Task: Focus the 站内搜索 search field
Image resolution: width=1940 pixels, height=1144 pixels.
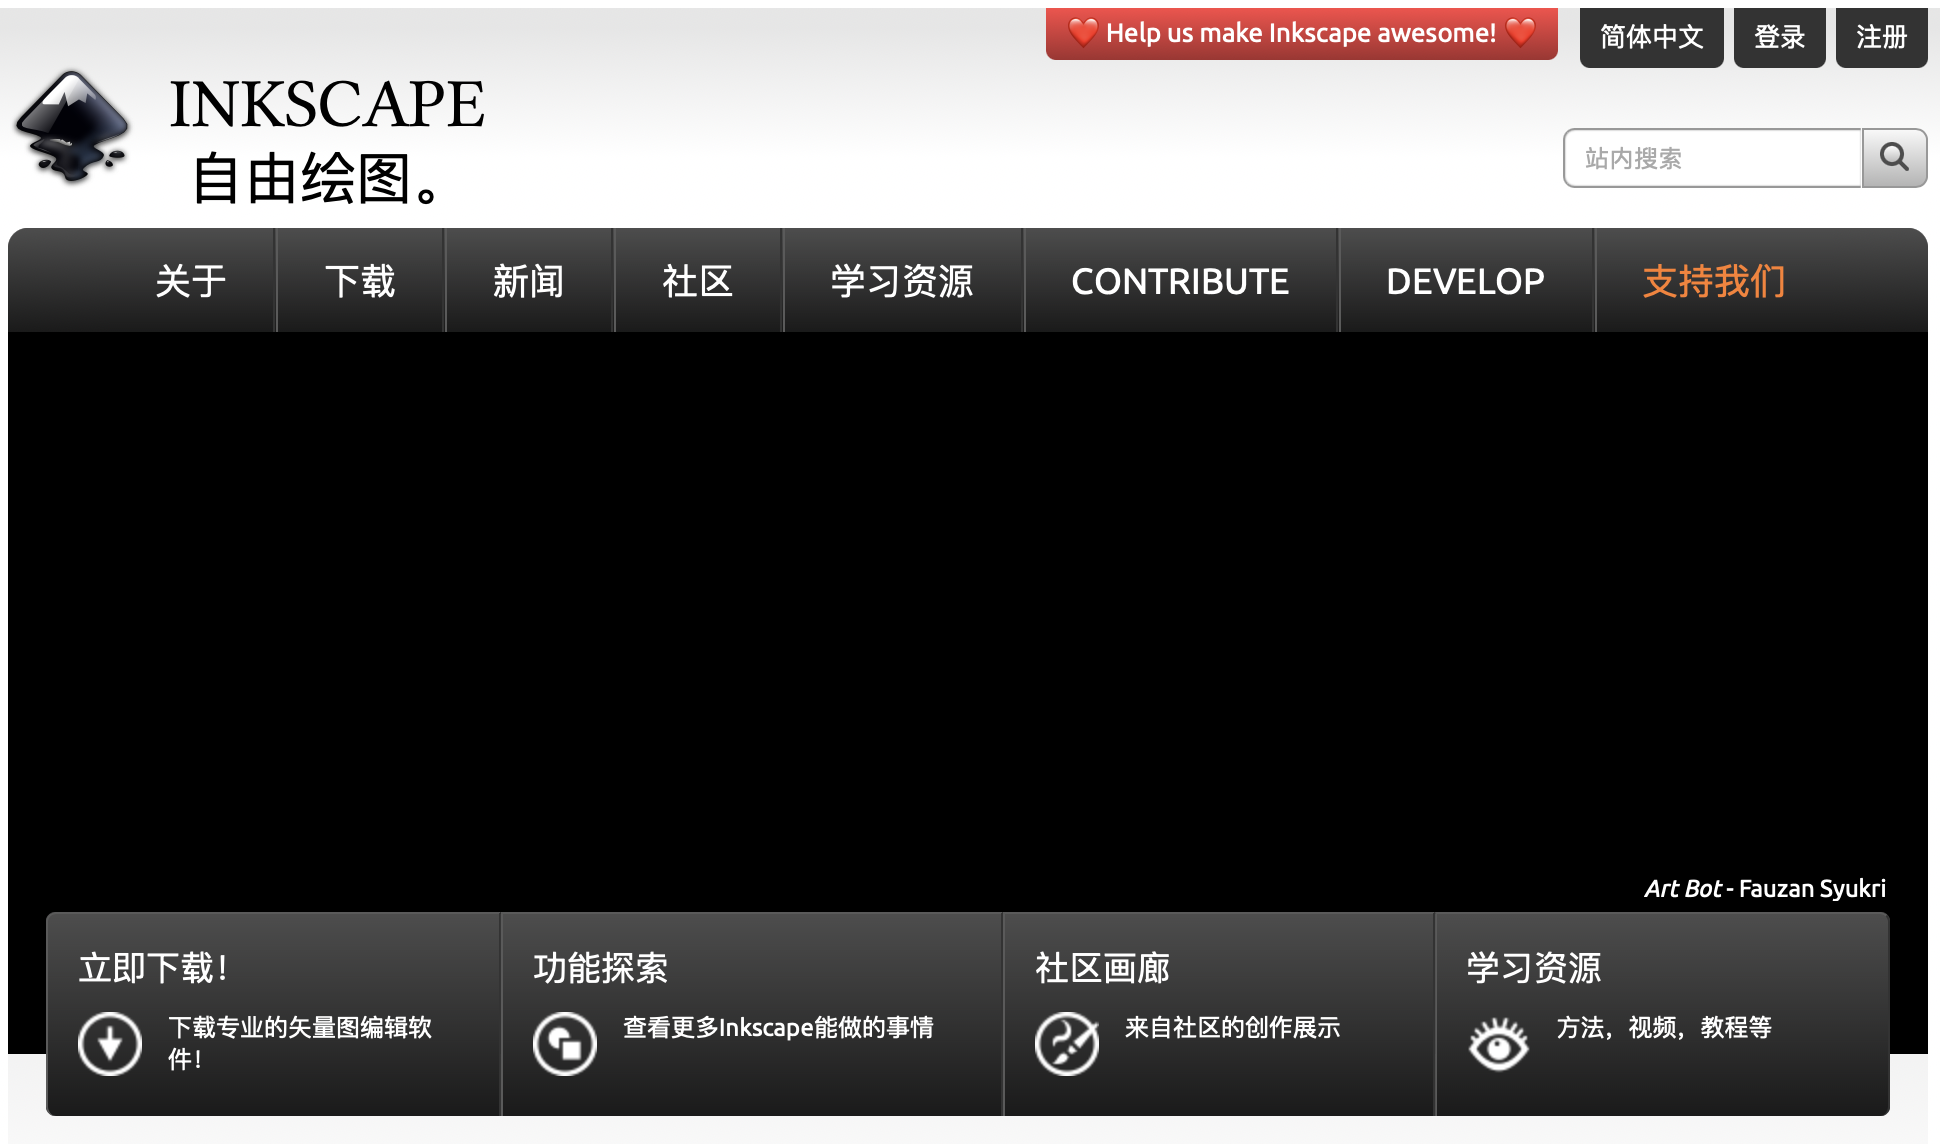Action: tap(1712, 157)
